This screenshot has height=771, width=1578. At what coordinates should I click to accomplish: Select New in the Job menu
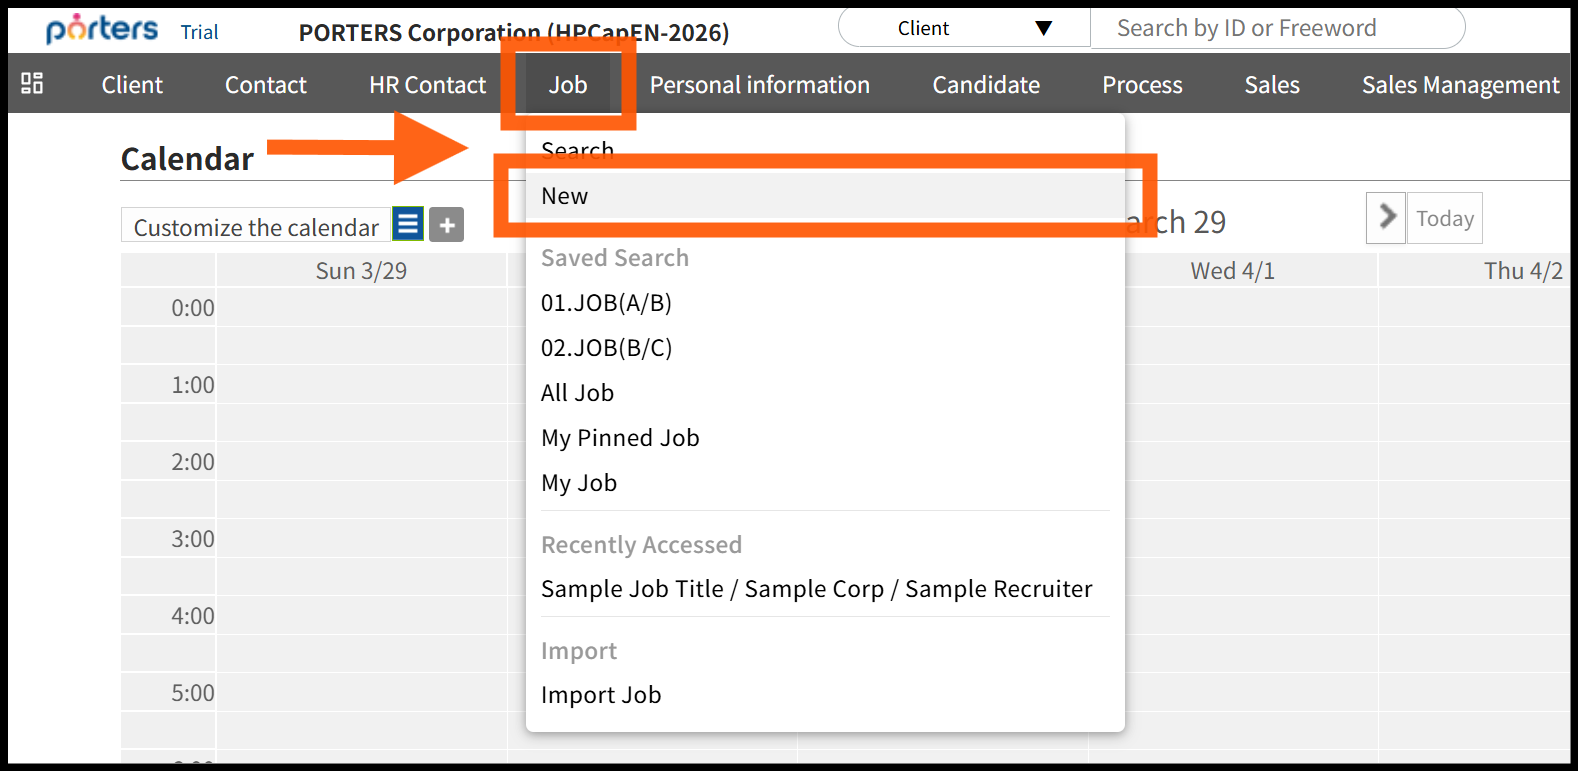tap(565, 196)
